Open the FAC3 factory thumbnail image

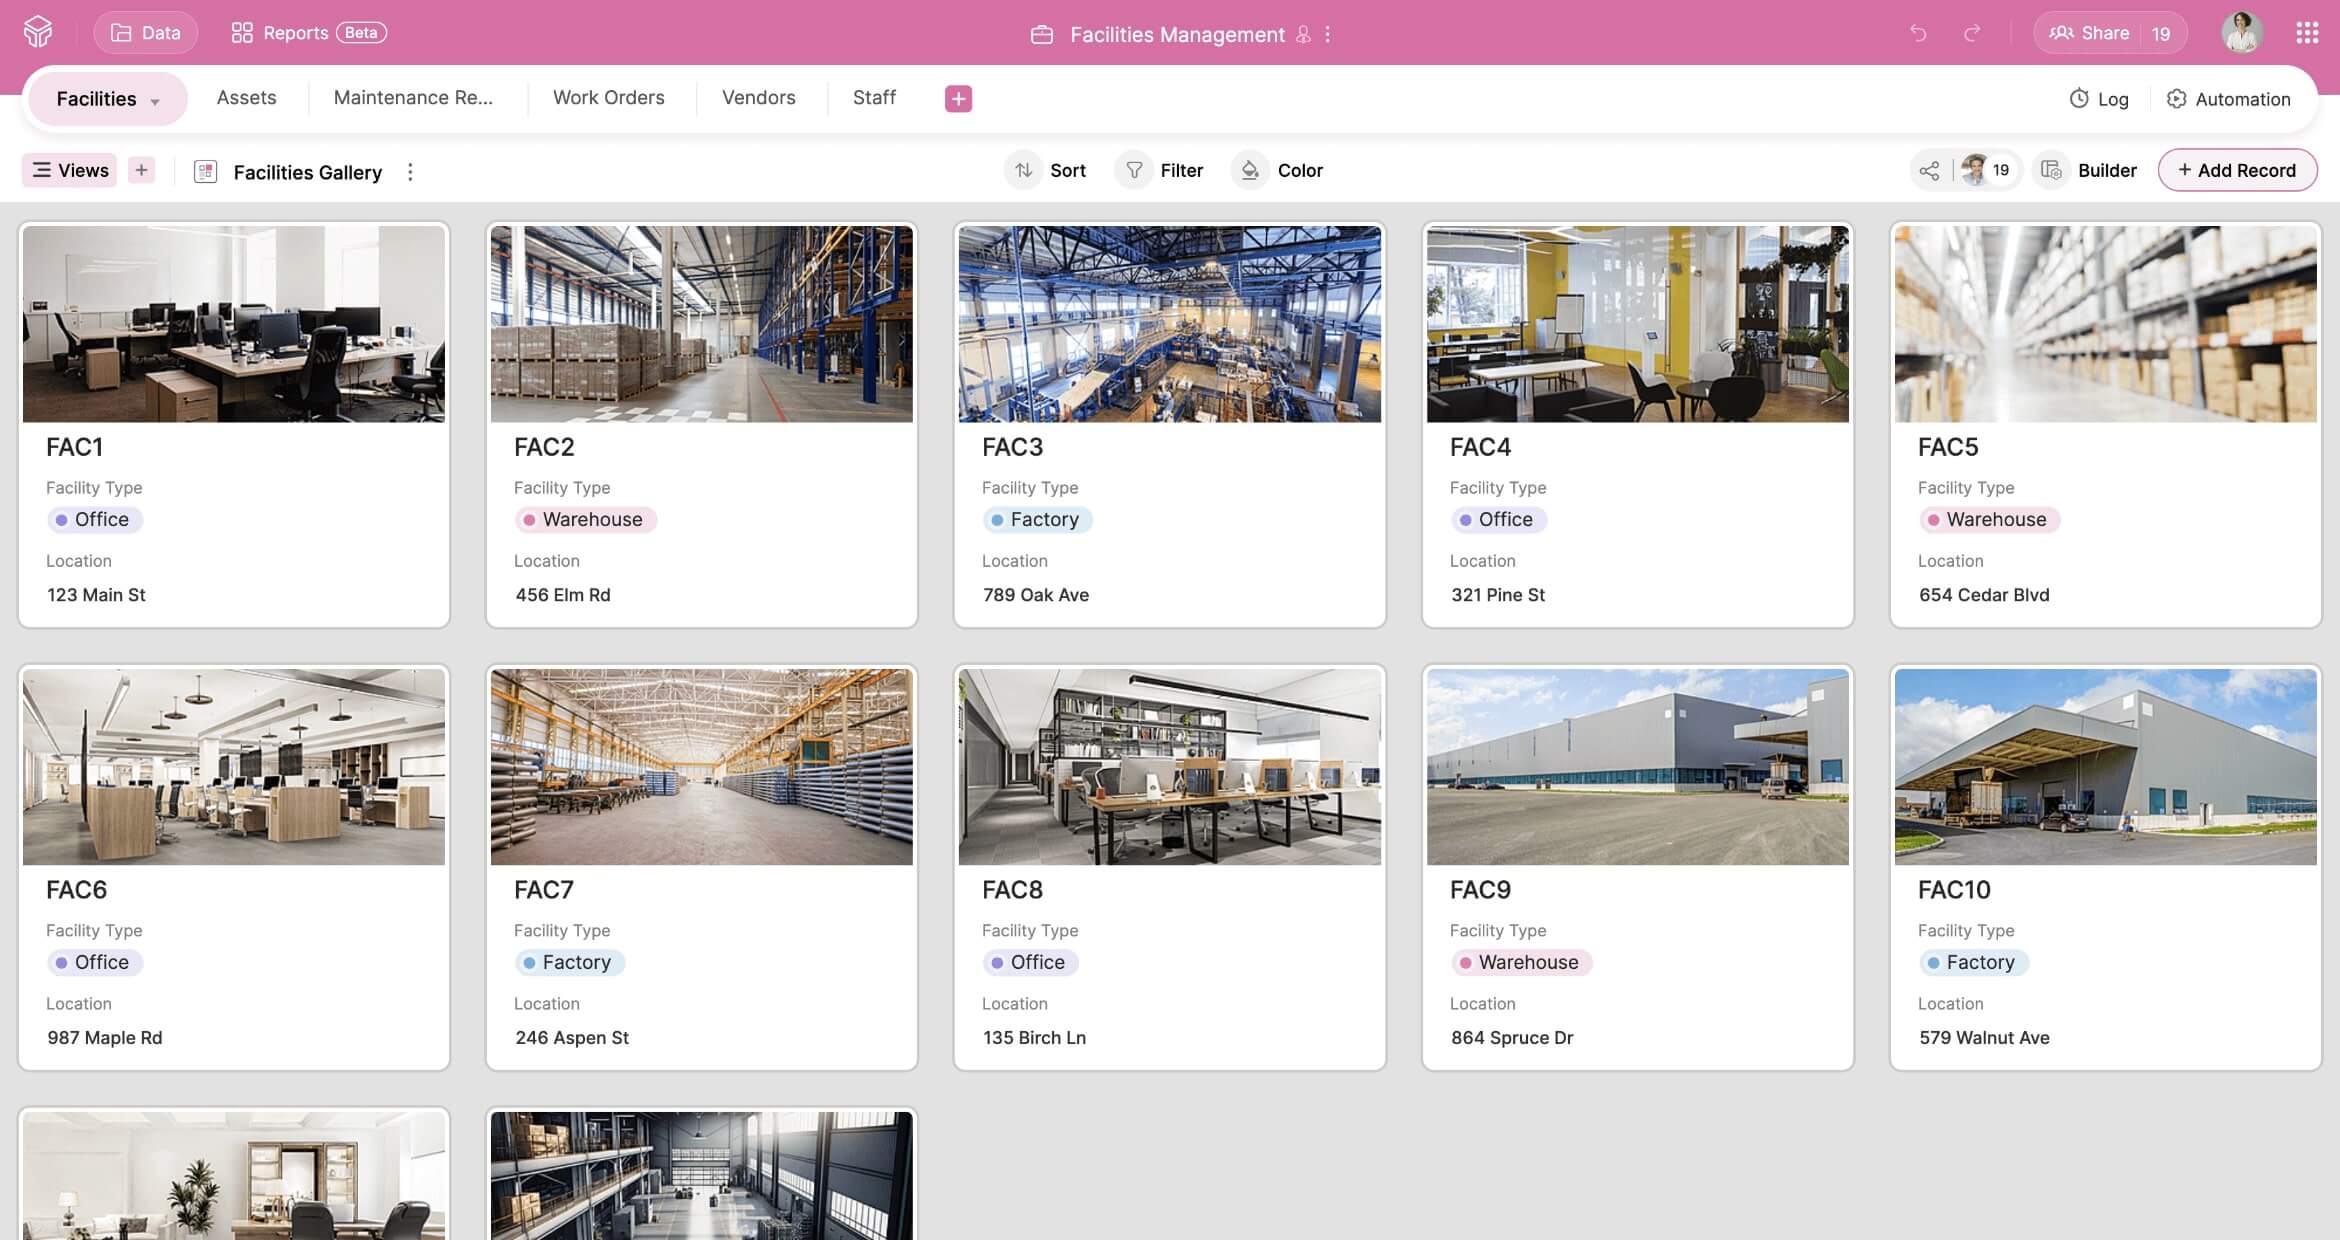1169,323
